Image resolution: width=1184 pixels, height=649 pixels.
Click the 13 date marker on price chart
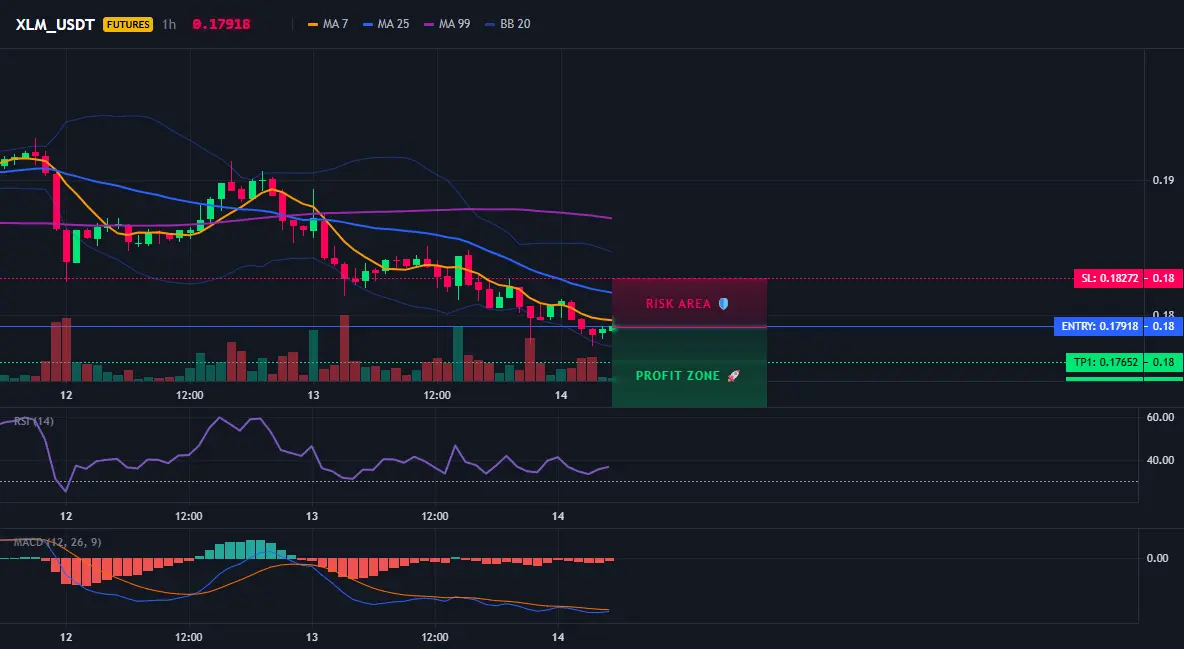(x=313, y=395)
